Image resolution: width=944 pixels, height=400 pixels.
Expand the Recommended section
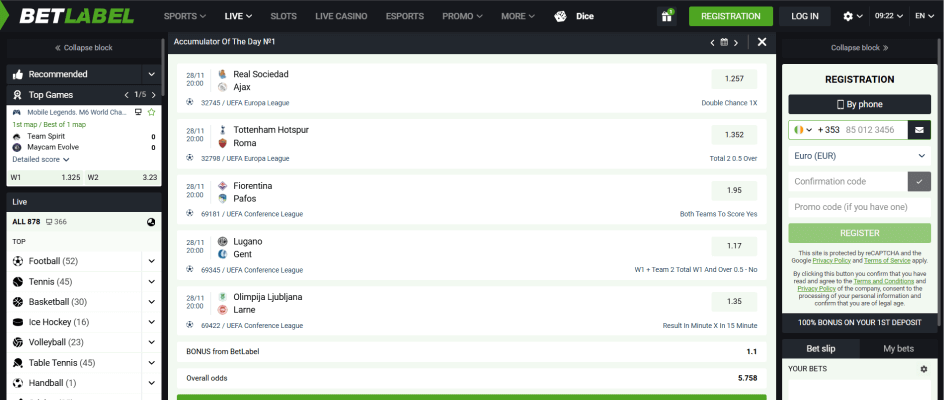[151, 74]
